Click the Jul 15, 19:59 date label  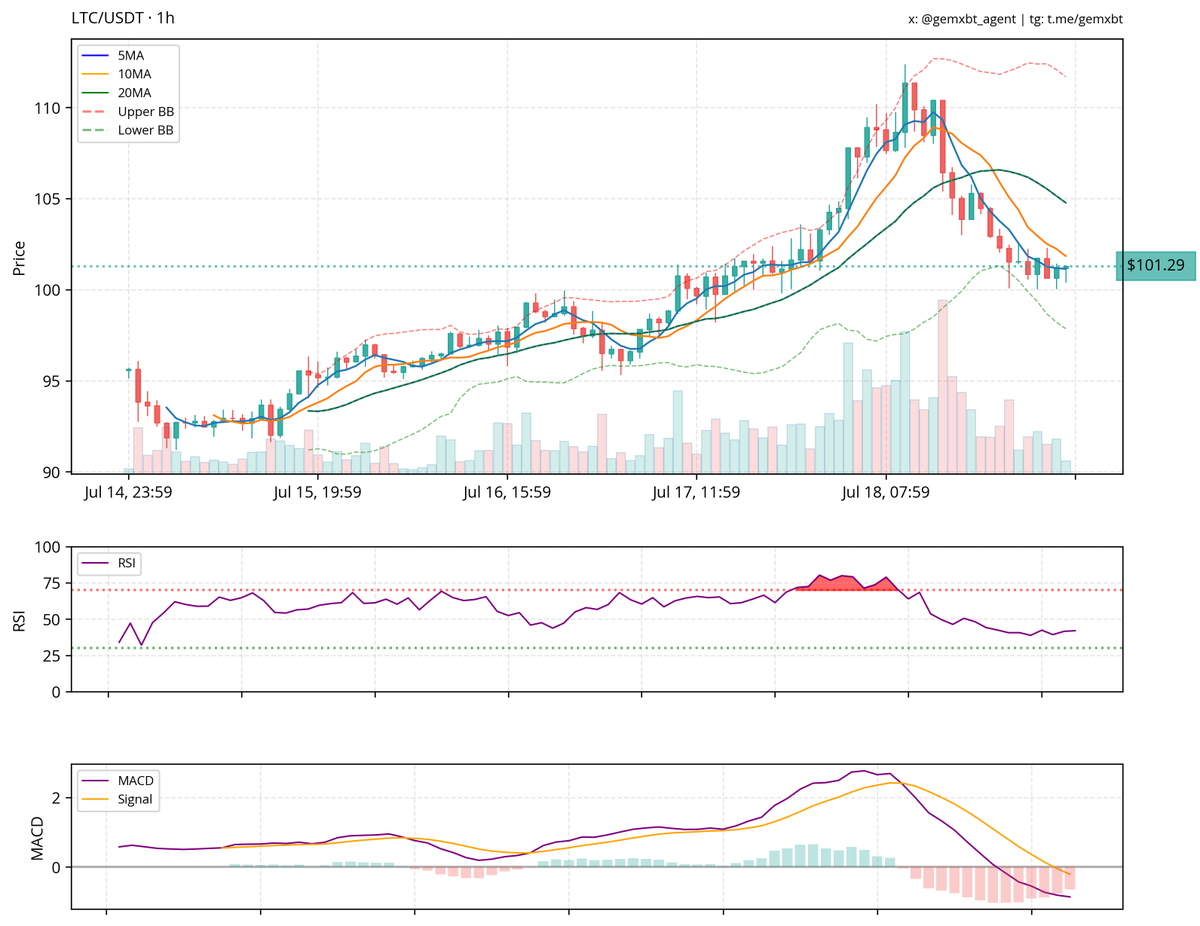click(317, 492)
